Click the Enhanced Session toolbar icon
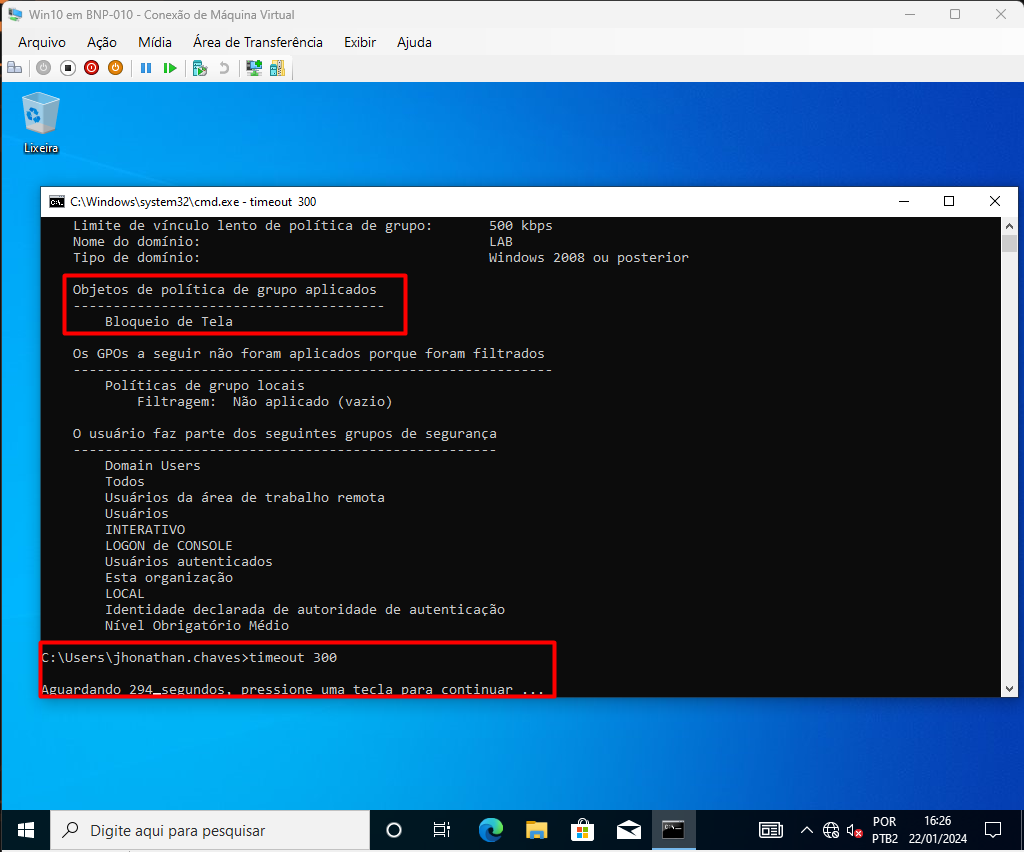This screenshot has height=852, width=1024. [x=254, y=68]
